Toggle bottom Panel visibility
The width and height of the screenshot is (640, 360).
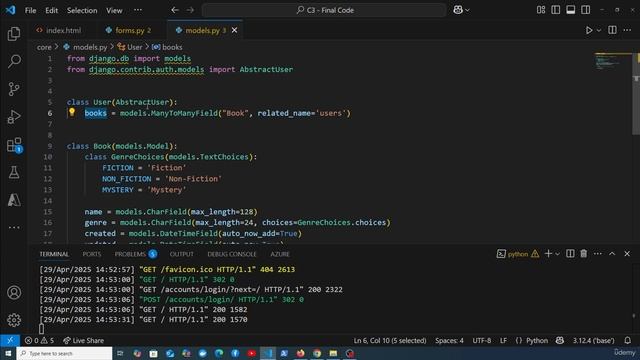coord(571,10)
